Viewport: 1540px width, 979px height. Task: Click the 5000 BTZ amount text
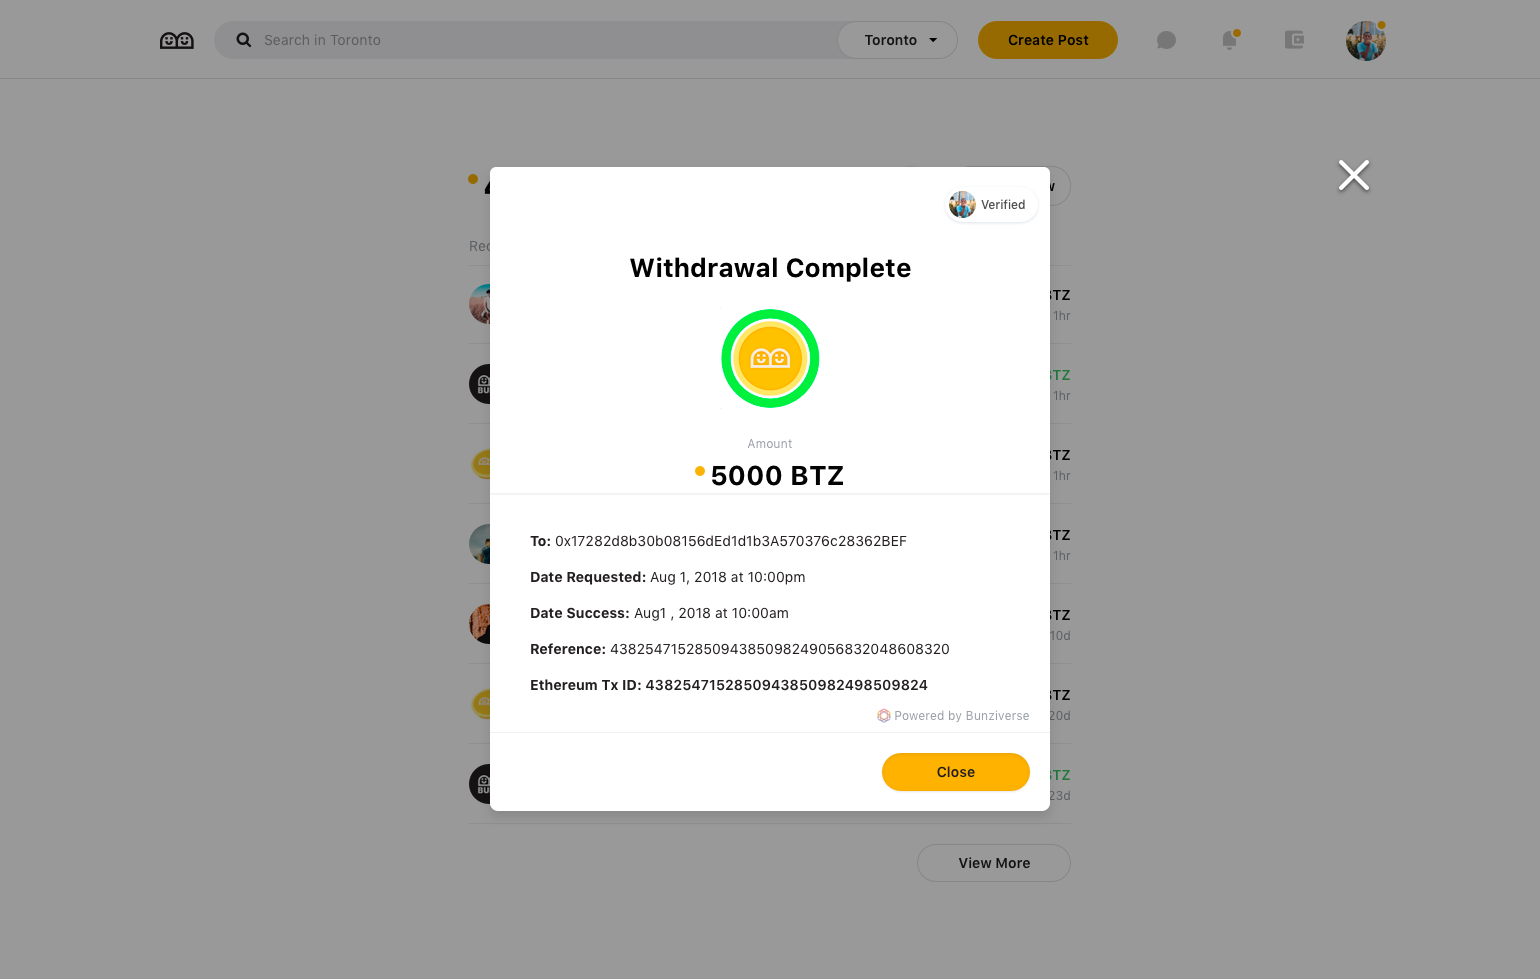pos(777,476)
